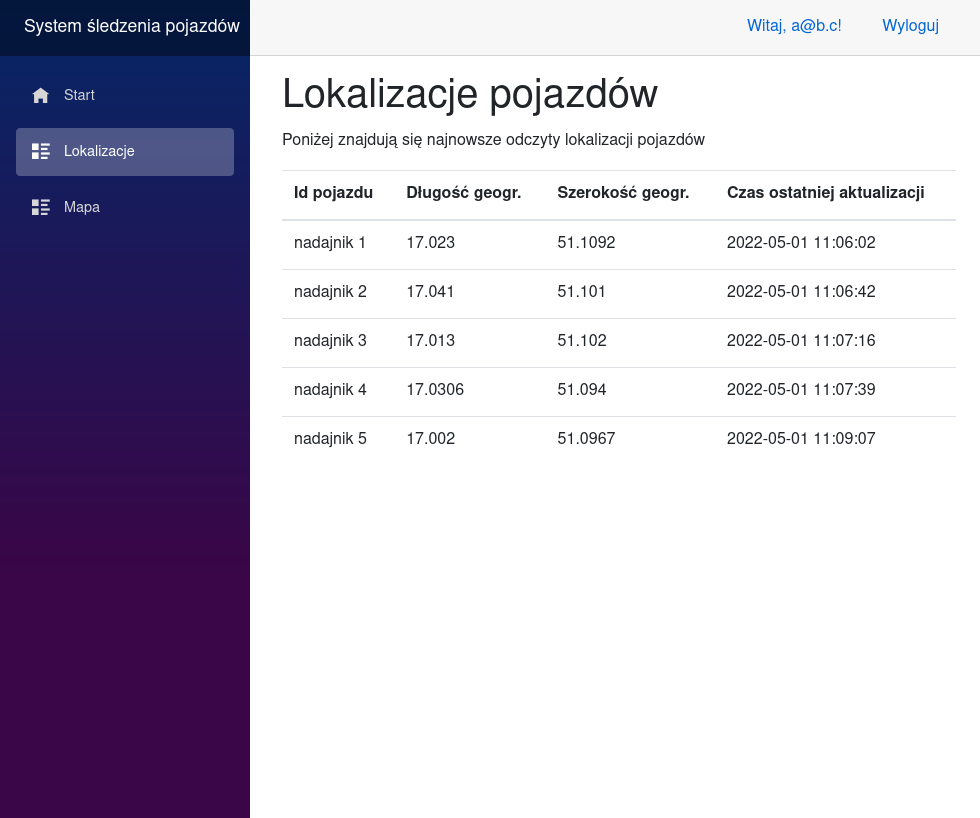Click the Szerokość geogr. column header
Image resolution: width=980 pixels, height=818 pixels.
click(x=623, y=193)
